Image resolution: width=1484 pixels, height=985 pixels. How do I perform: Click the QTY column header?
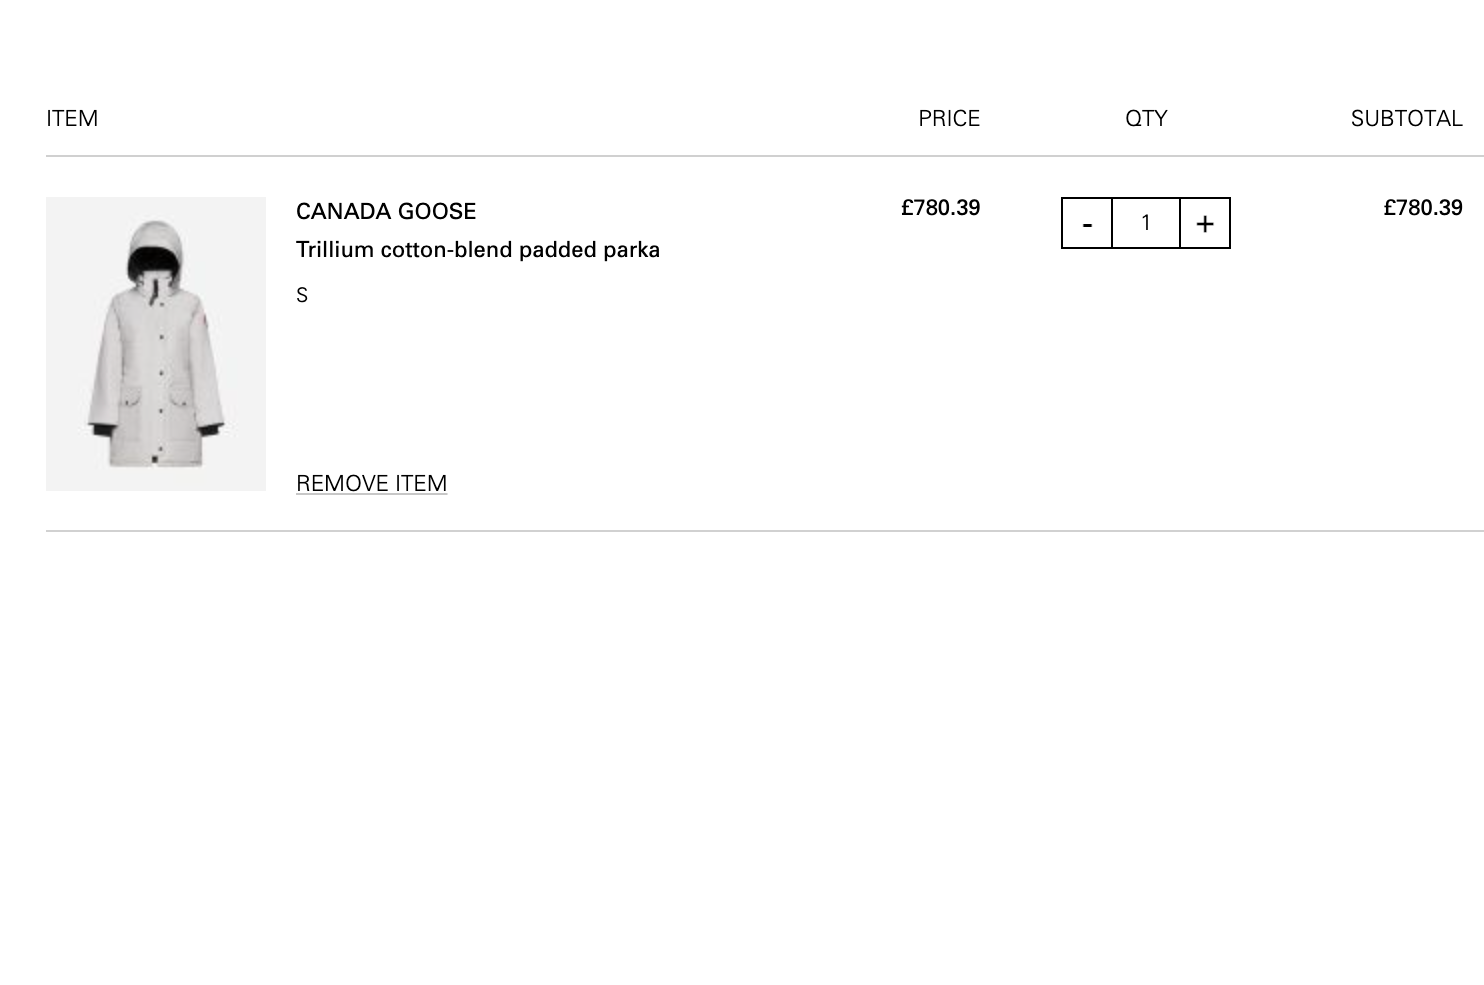[x=1146, y=118]
